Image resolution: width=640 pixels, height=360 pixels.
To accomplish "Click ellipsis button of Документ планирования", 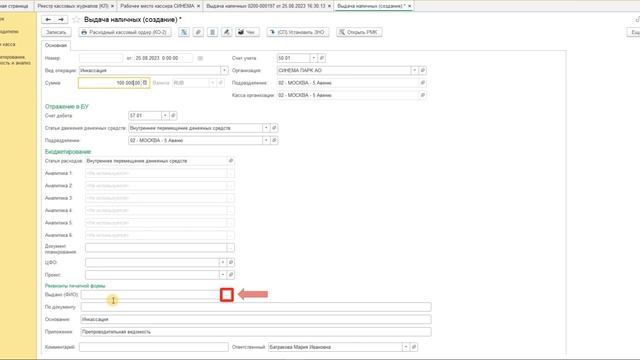I will pos(231,248).
